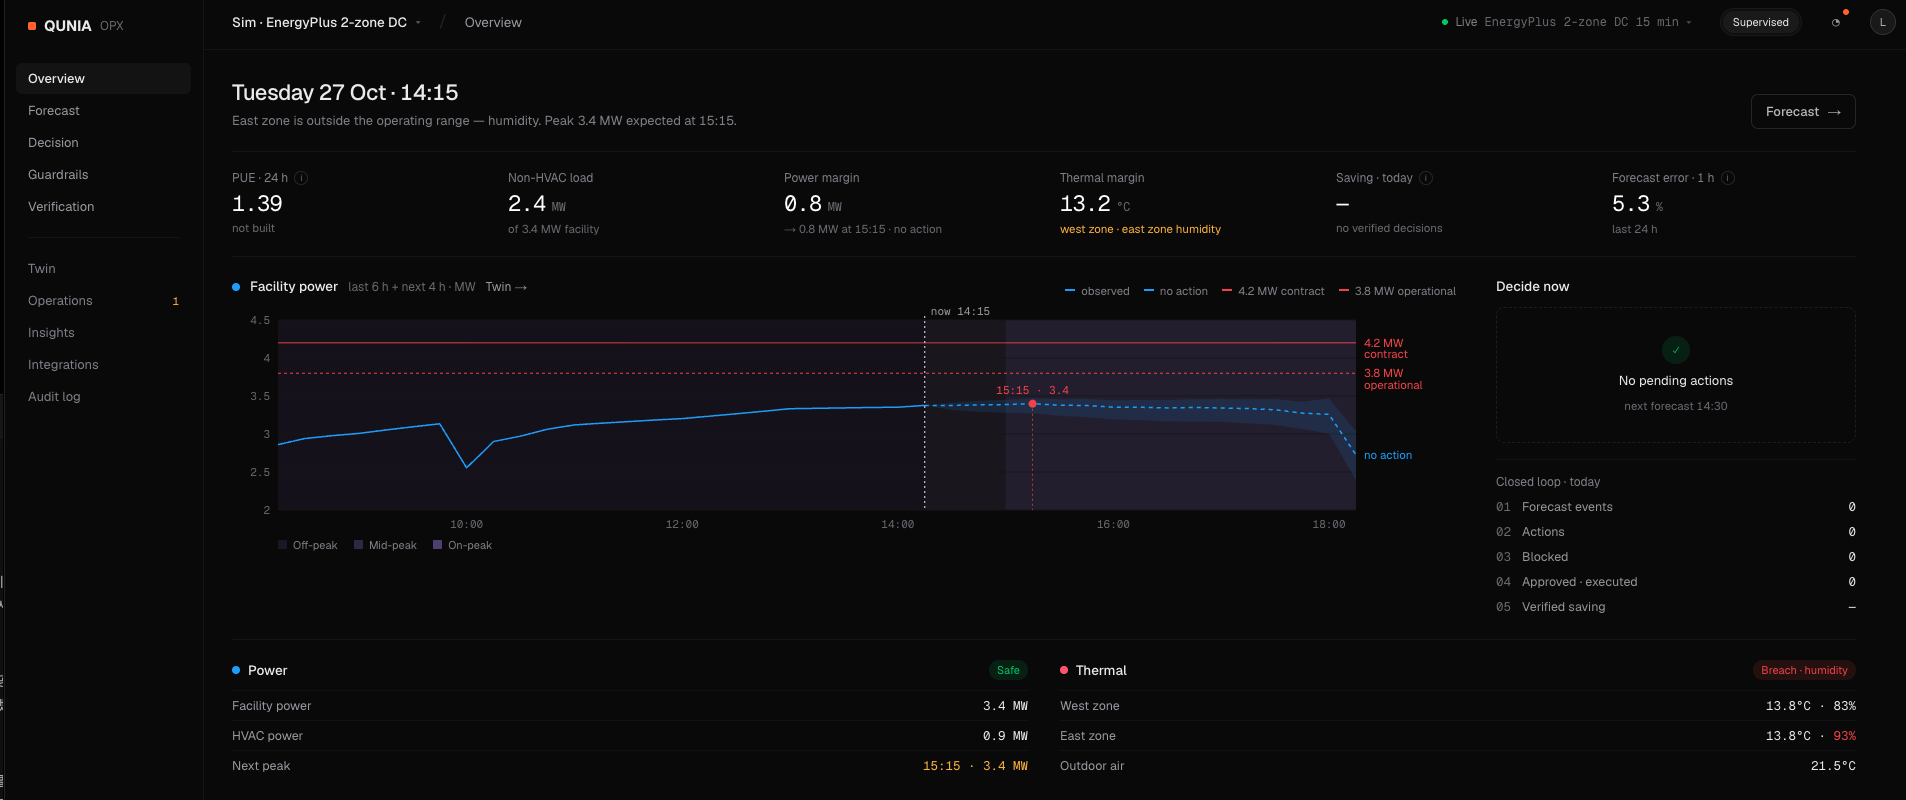The height and width of the screenshot is (800, 1906).
Task: Open Operations with 1 badge
Action: click(103, 301)
